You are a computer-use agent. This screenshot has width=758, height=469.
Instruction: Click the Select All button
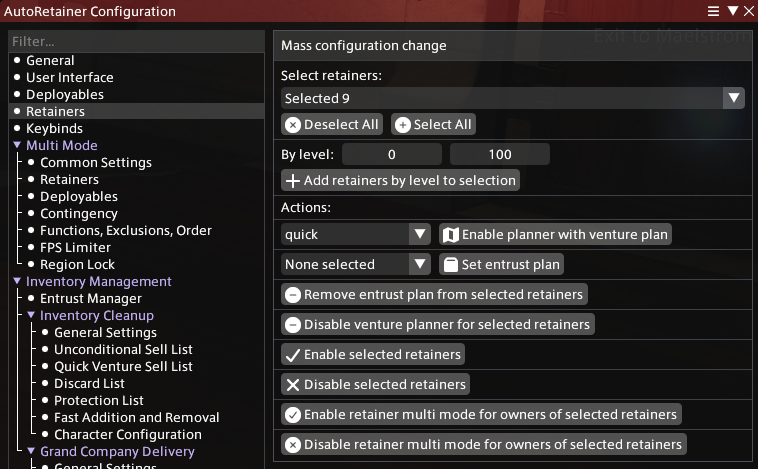(433, 124)
